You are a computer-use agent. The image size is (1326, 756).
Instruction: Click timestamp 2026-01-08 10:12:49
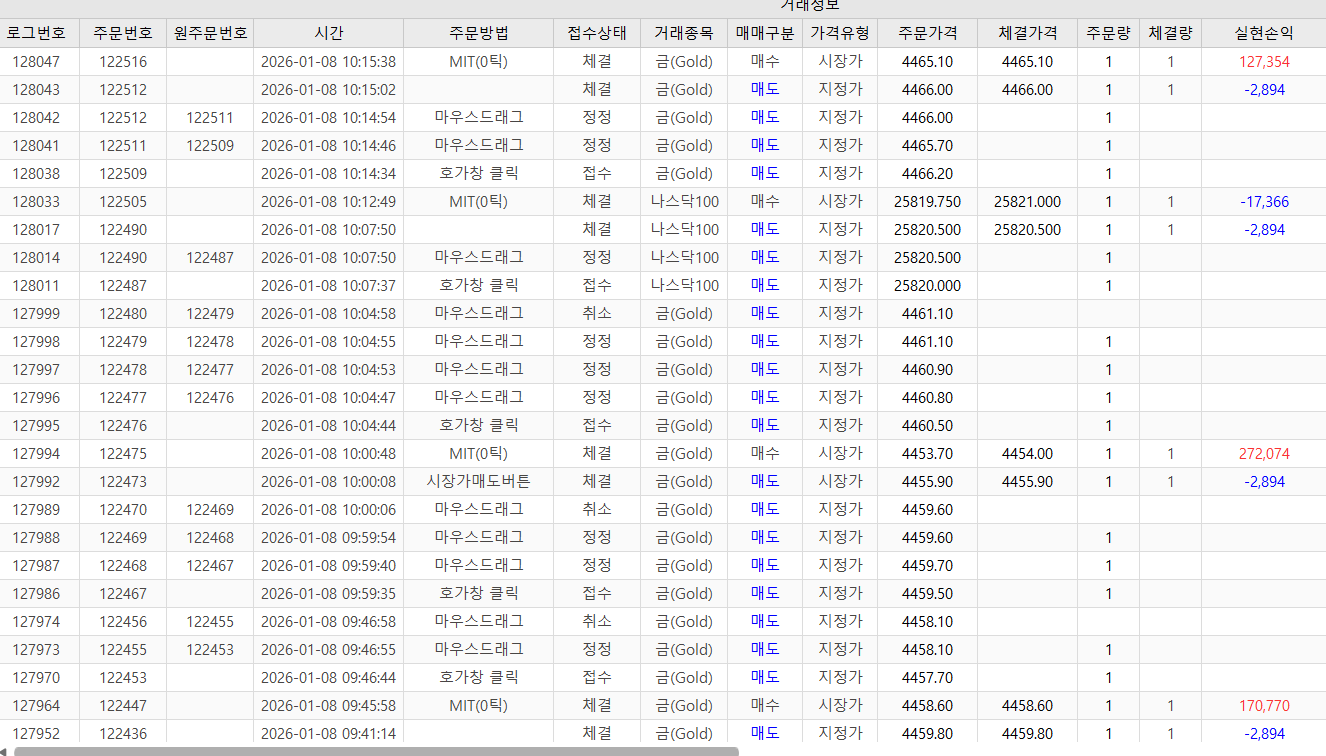coord(328,201)
